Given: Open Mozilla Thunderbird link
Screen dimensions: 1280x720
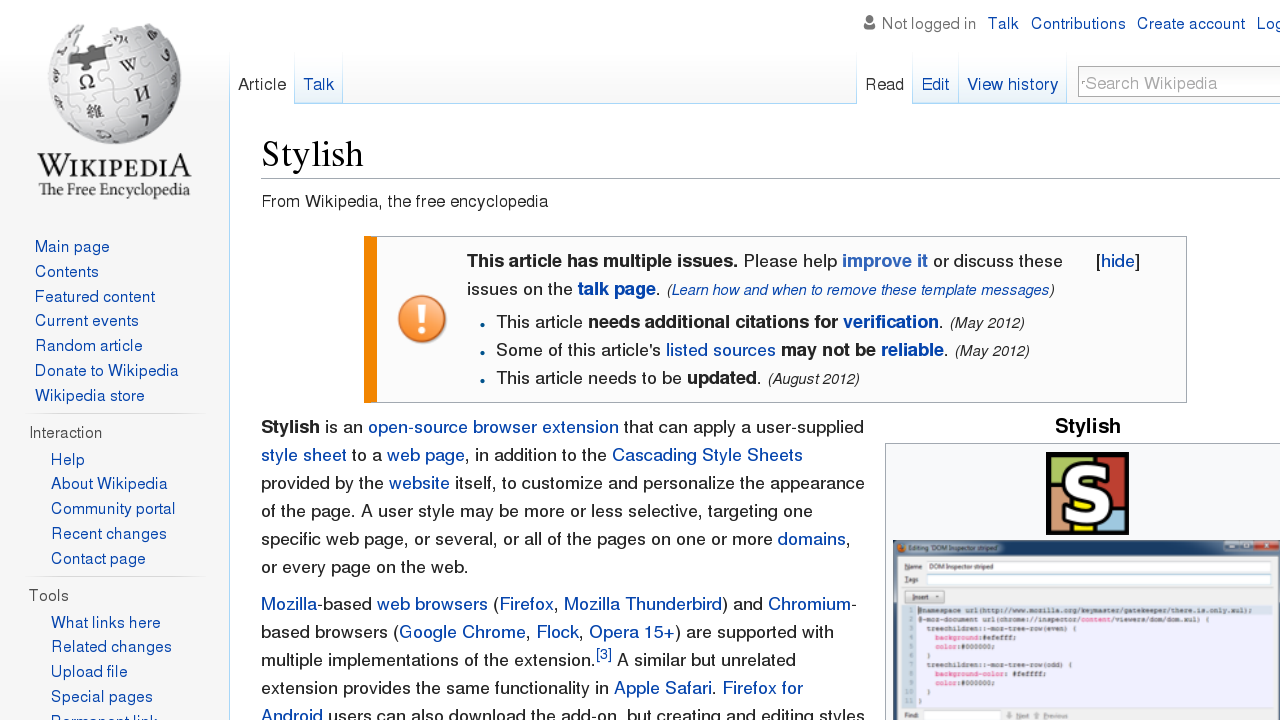Looking at the screenshot, I should point(643,604).
